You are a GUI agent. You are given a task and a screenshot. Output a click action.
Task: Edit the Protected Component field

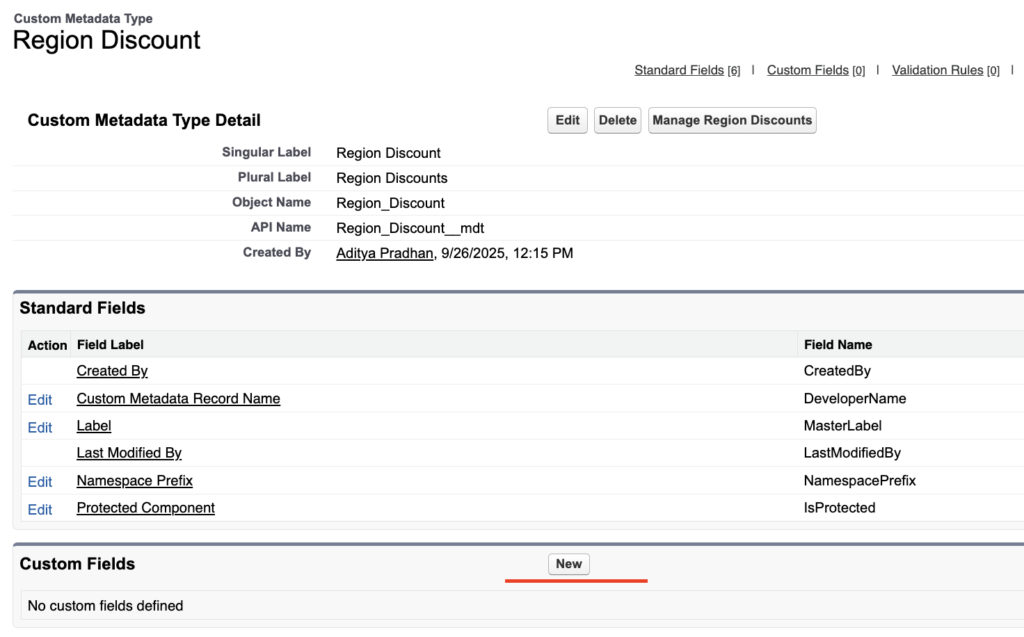40,507
